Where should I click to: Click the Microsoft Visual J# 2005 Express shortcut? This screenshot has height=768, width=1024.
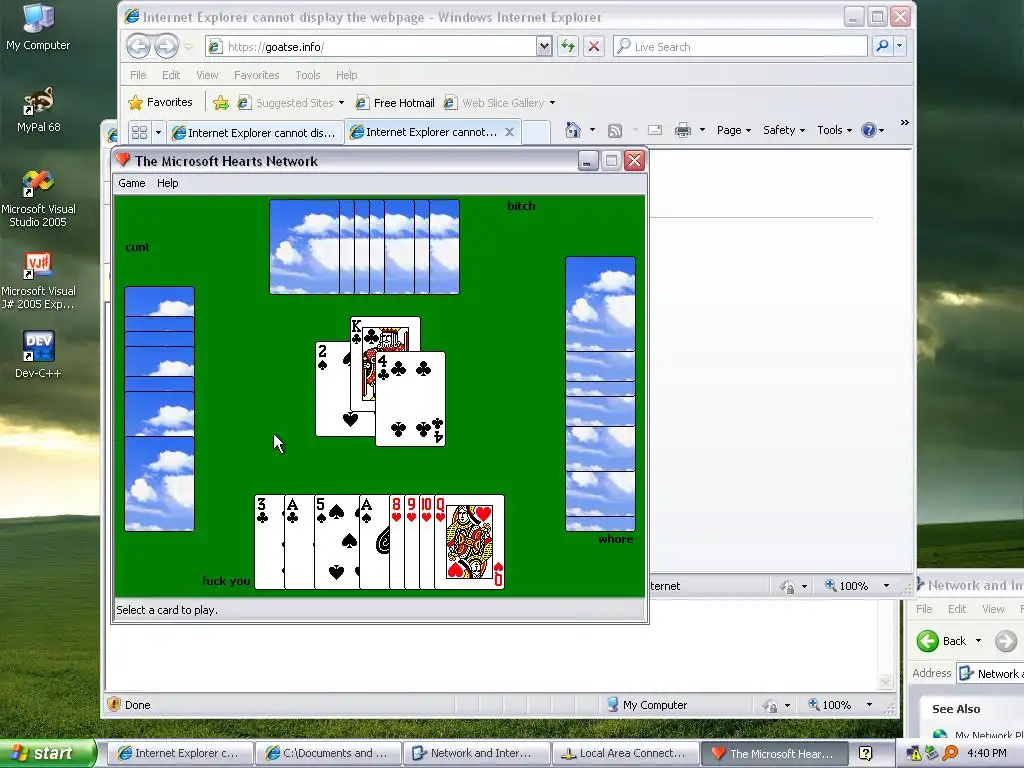(x=38, y=281)
